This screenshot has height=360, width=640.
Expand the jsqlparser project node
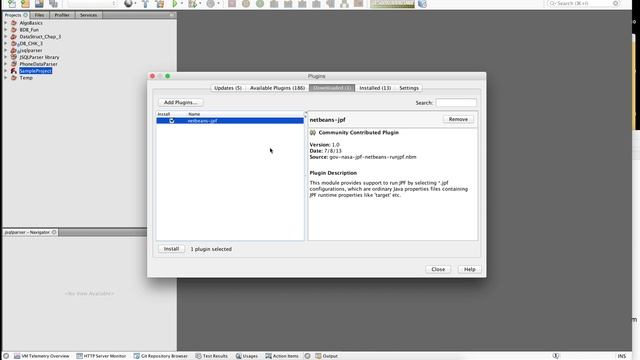[6, 51]
